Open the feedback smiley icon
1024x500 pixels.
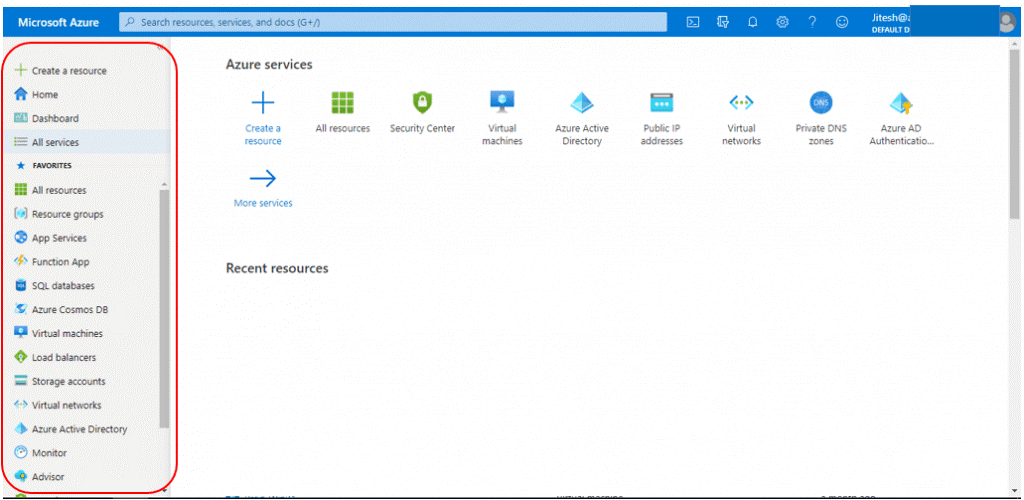point(842,22)
